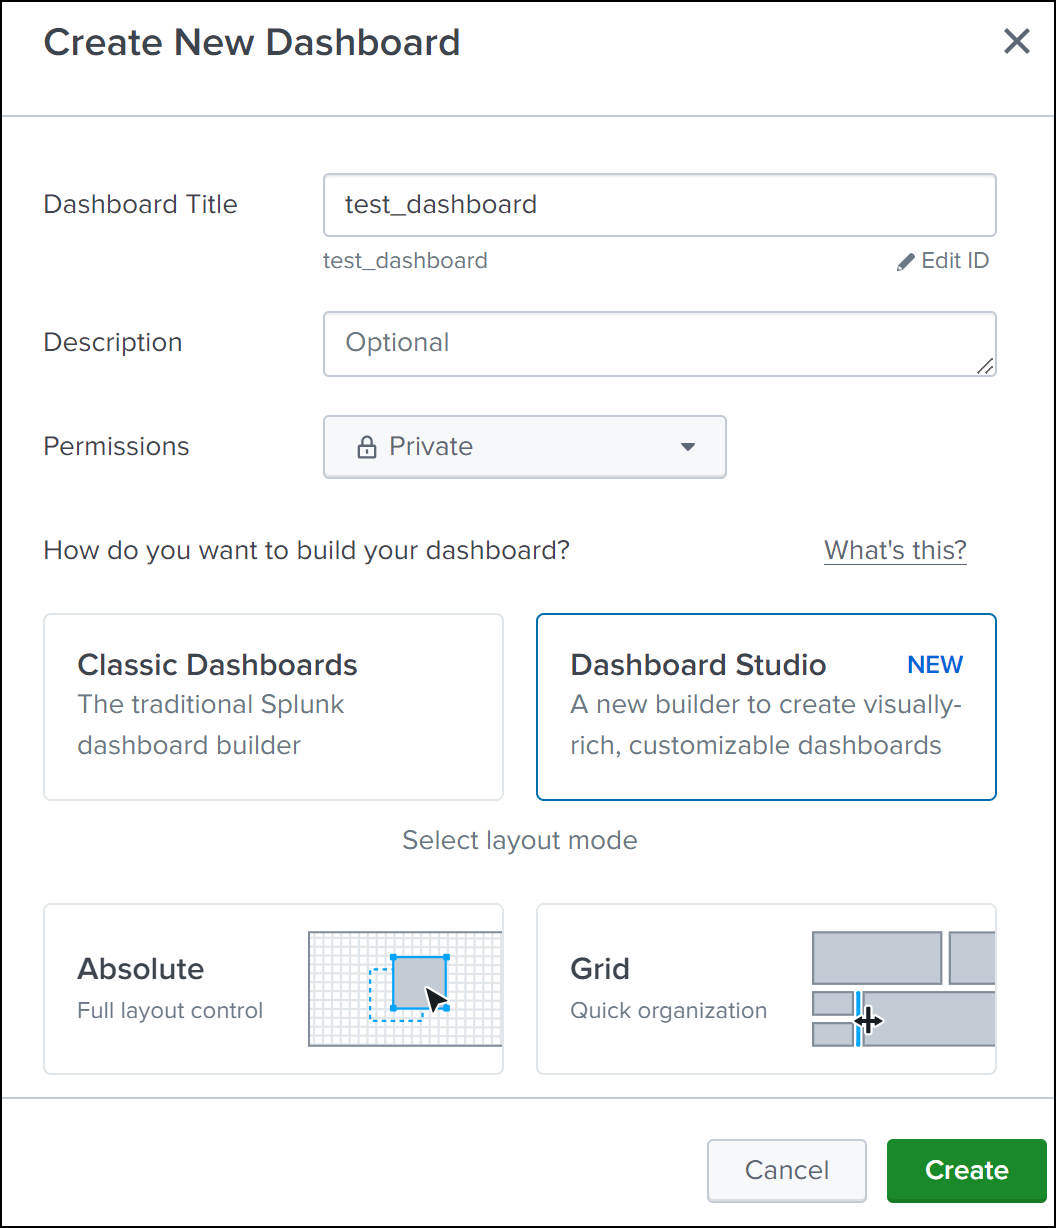The height and width of the screenshot is (1228, 1056).
Task: Click the 'How do you want to build your dashboard?' text
Action: (306, 551)
